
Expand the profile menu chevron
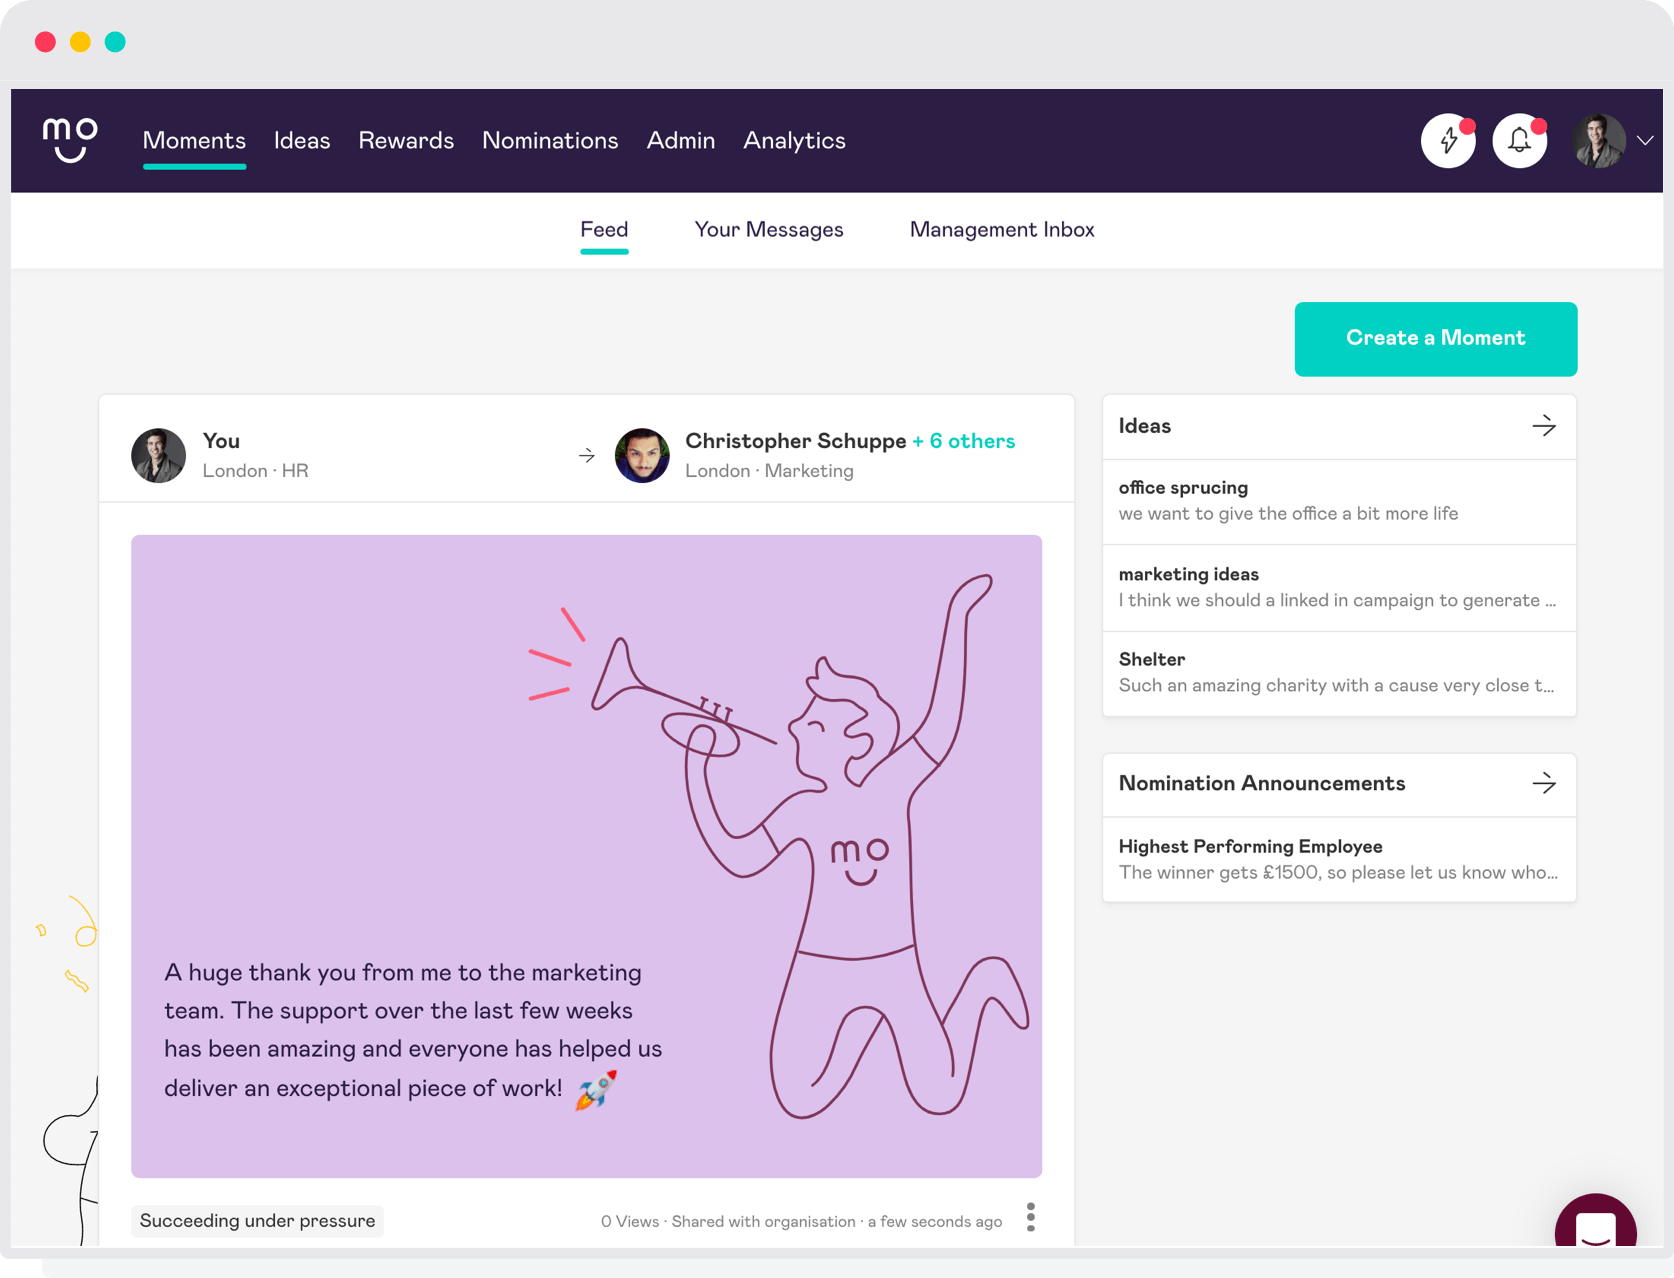click(x=1645, y=141)
